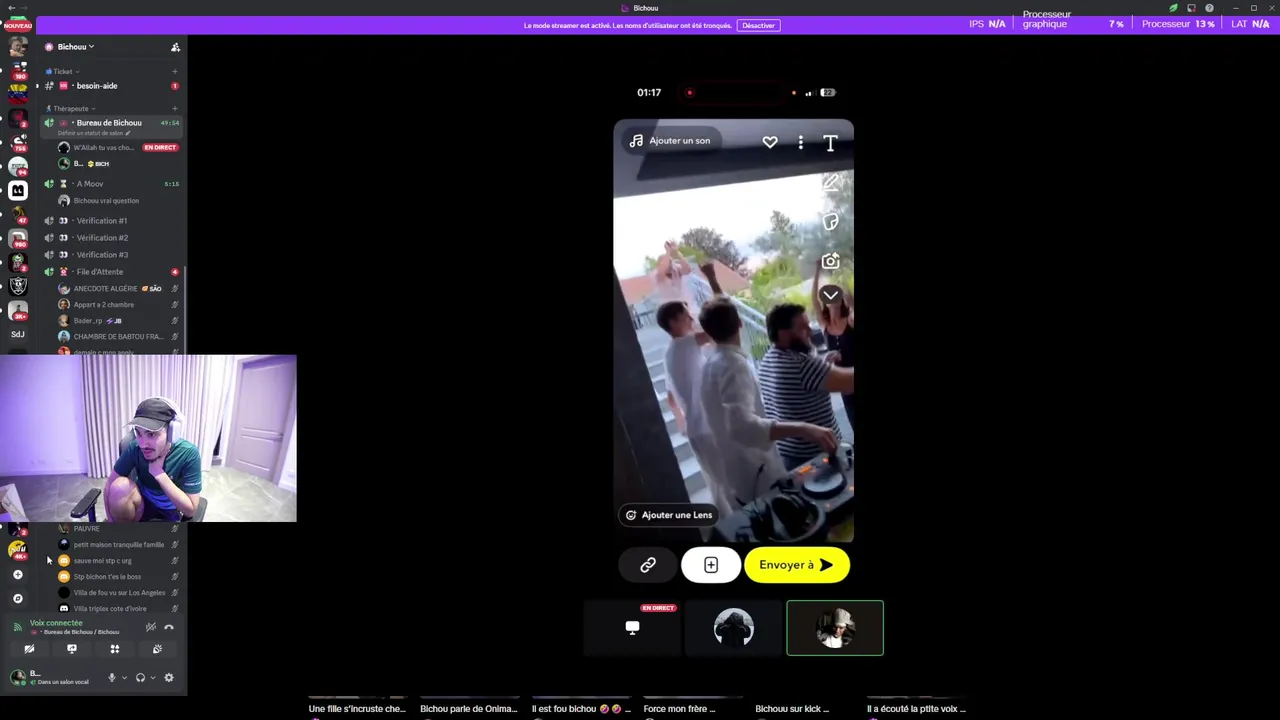This screenshot has width=1280, height=720.
Task: Open the activities launcher icon
Action: tap(115, 649)
